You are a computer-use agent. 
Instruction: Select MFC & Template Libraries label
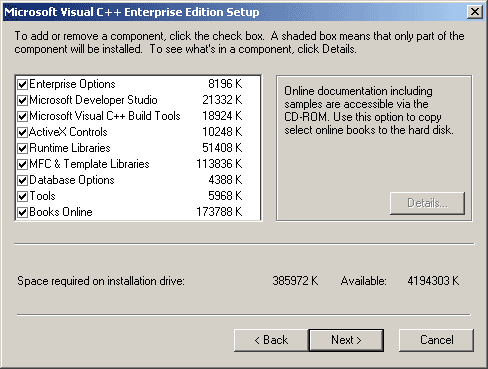pos(89,164)
